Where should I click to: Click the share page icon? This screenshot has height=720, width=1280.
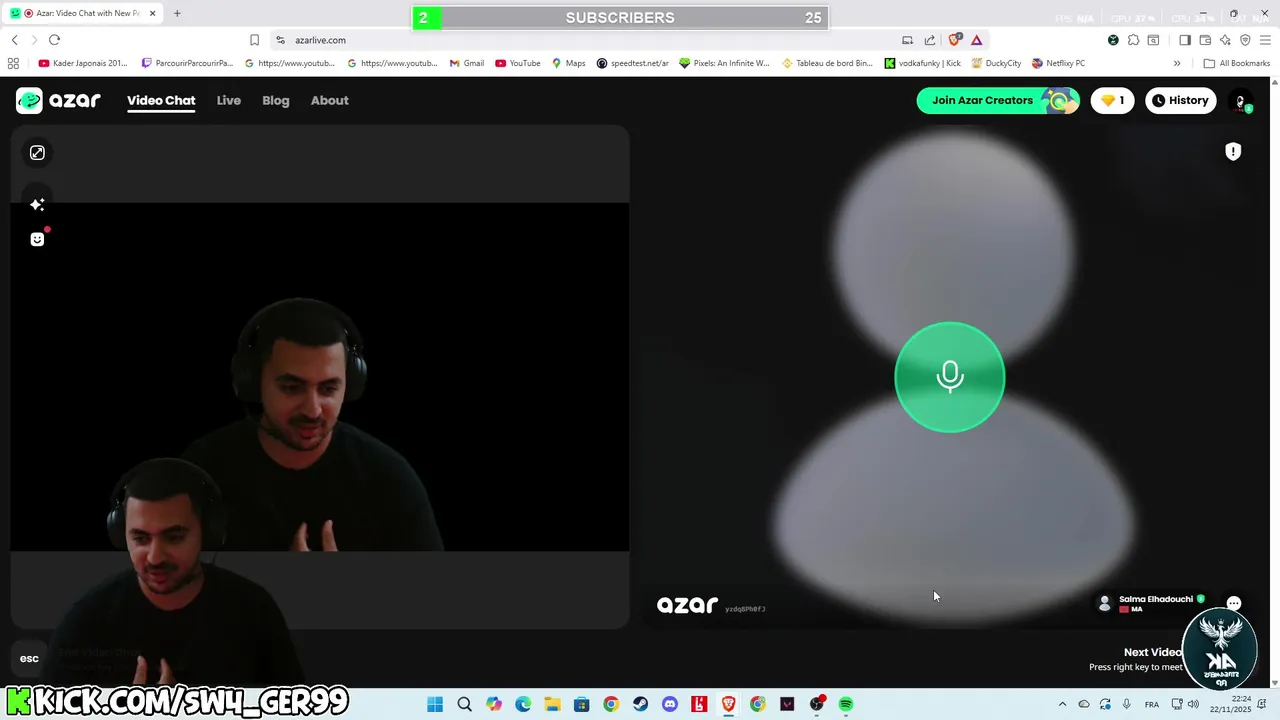[930, 40]
